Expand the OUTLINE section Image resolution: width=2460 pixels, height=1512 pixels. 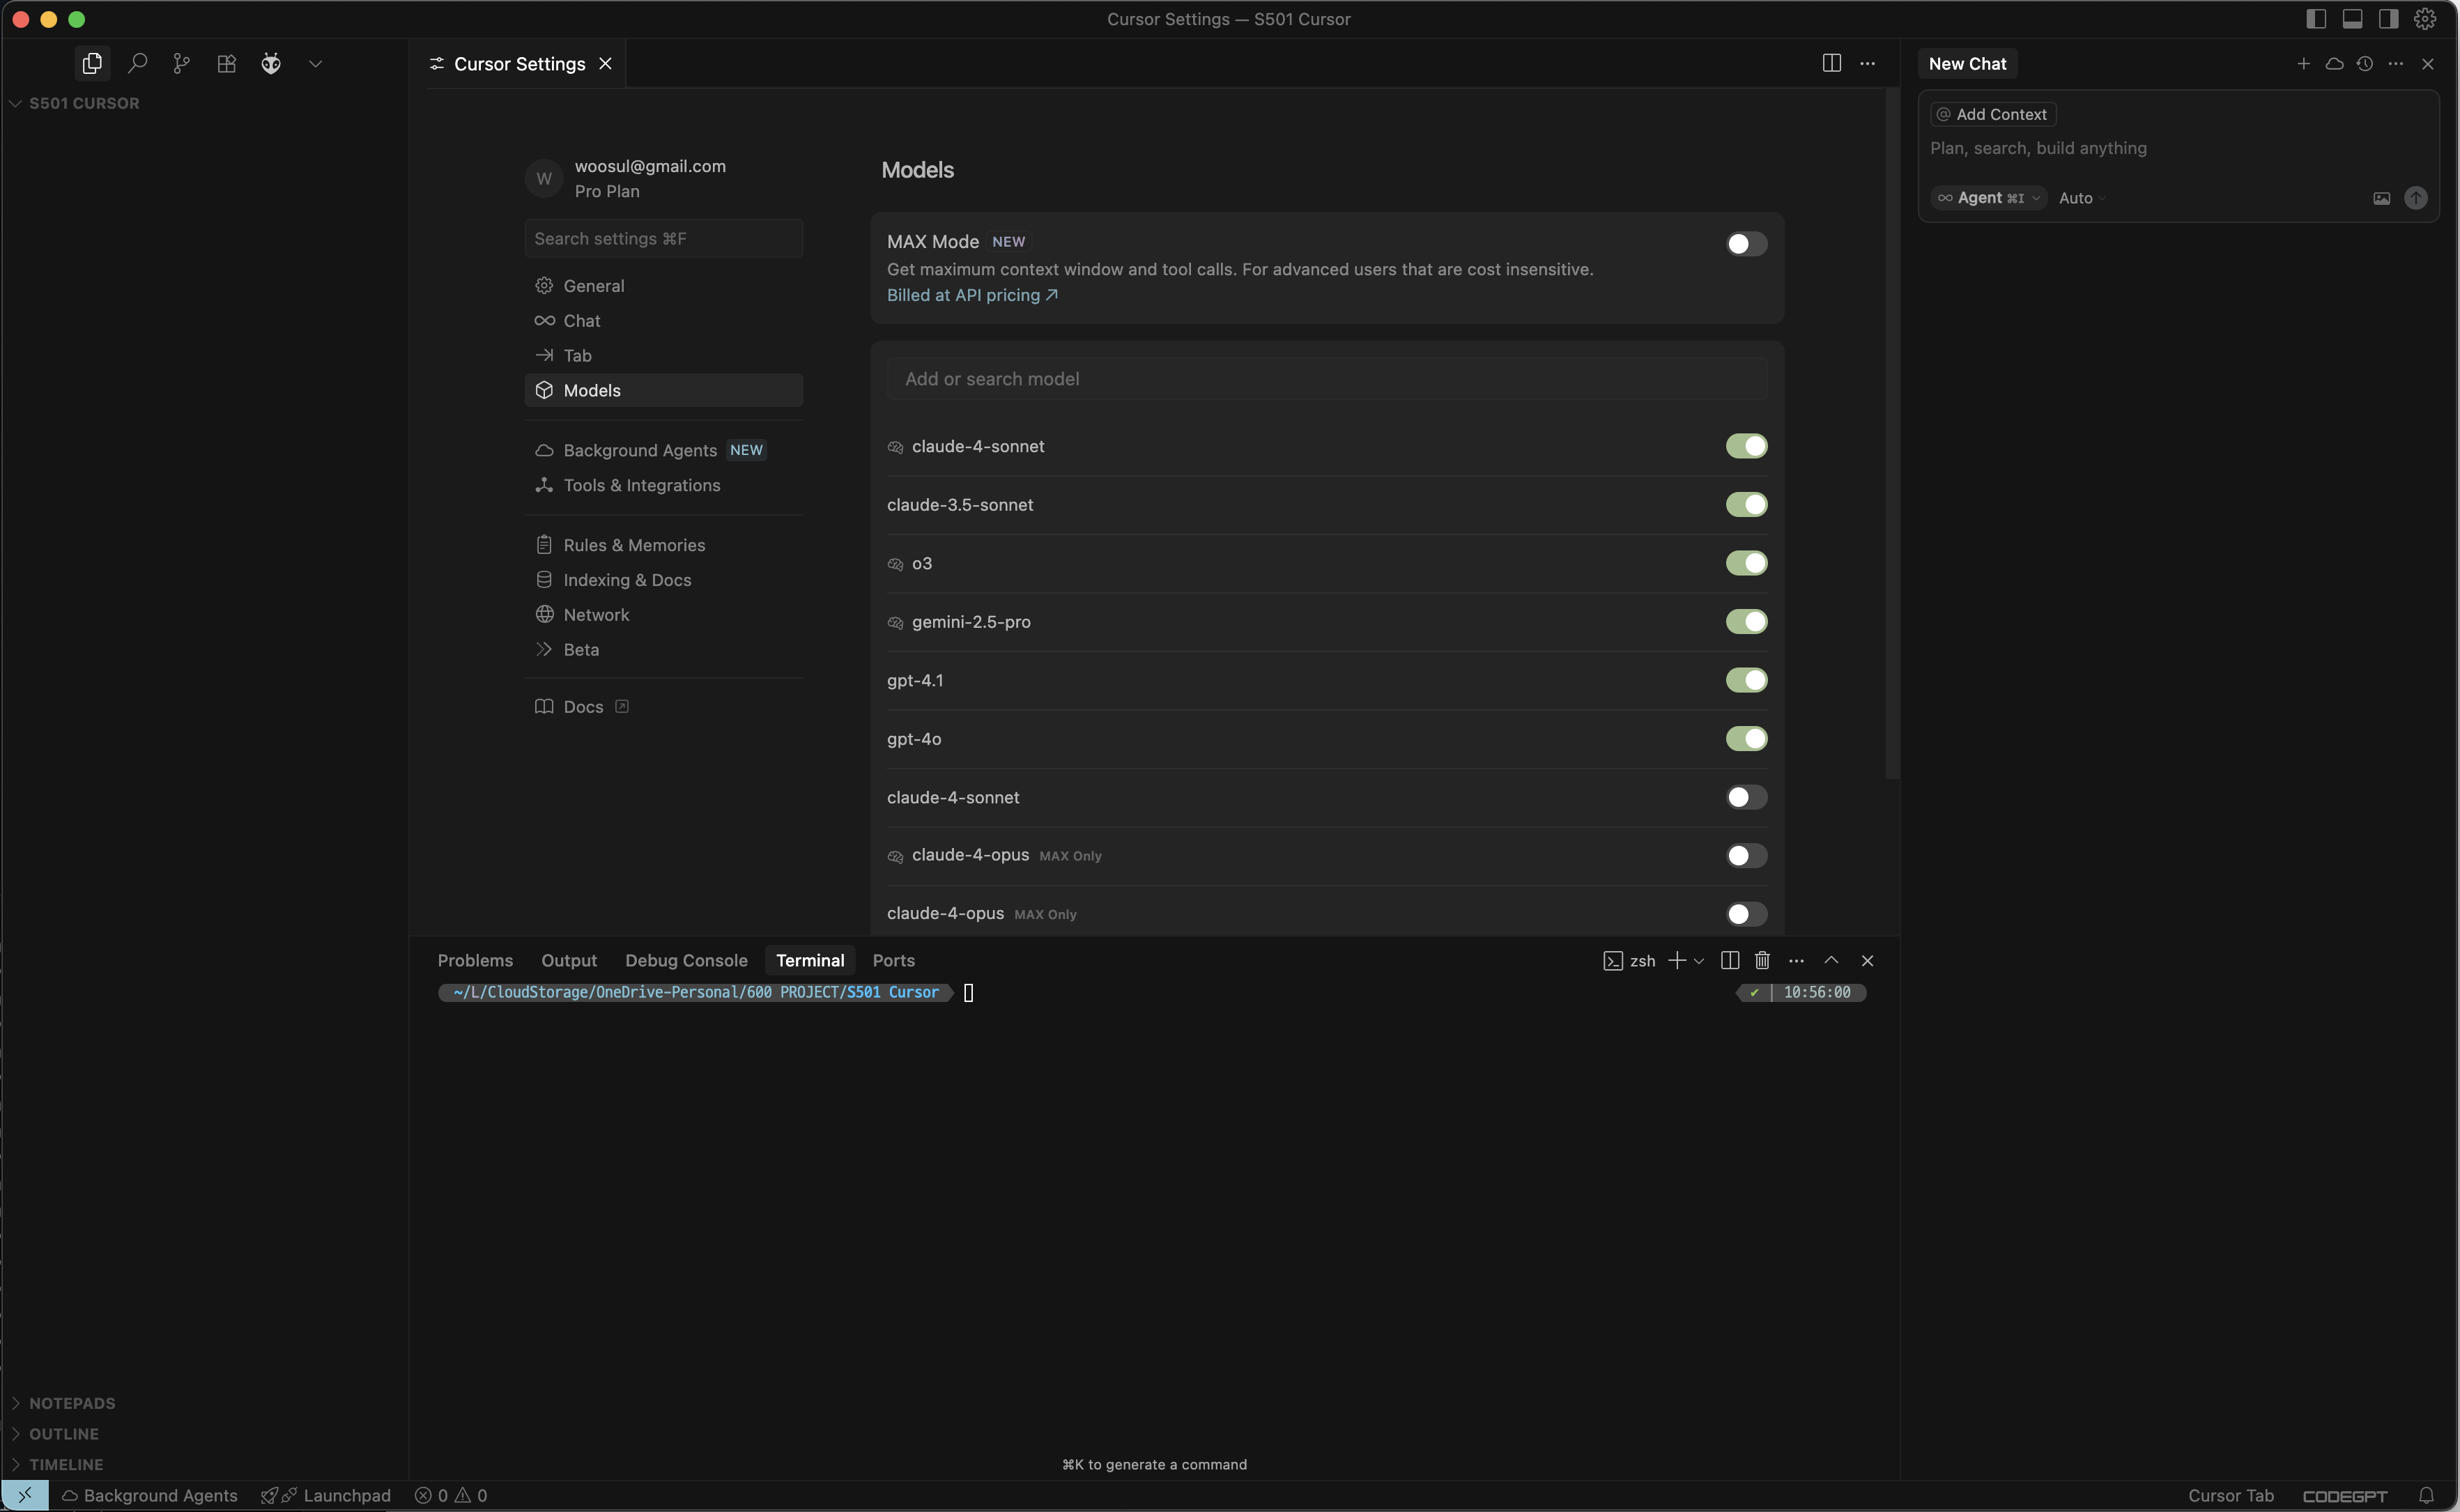tap(64, 1433)
